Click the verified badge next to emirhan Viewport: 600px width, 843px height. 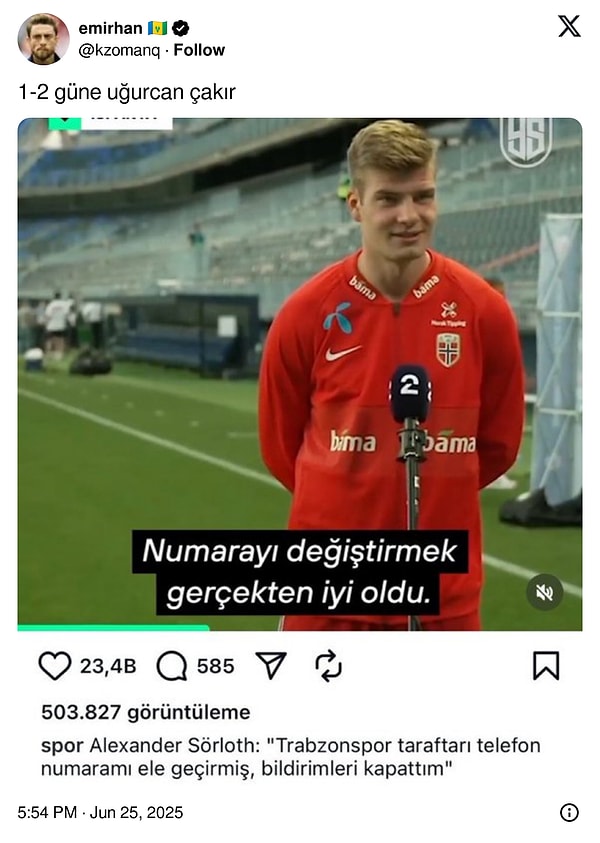click(181, 28)
